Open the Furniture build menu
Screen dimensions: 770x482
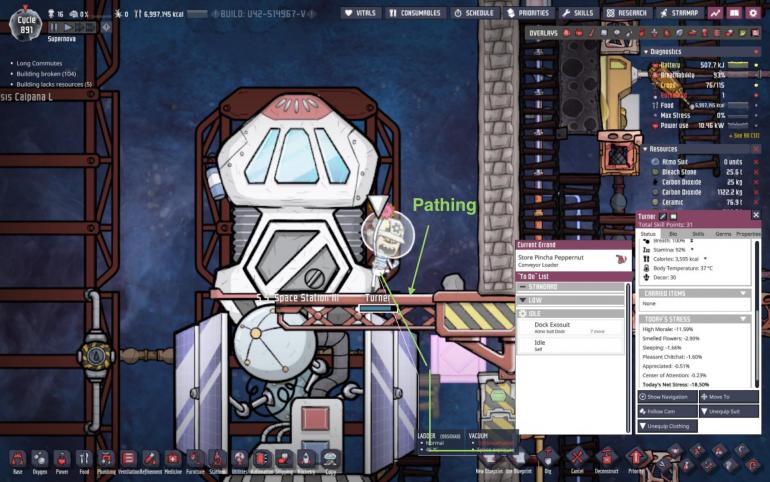pyautogui.click(x=195, y=462)
